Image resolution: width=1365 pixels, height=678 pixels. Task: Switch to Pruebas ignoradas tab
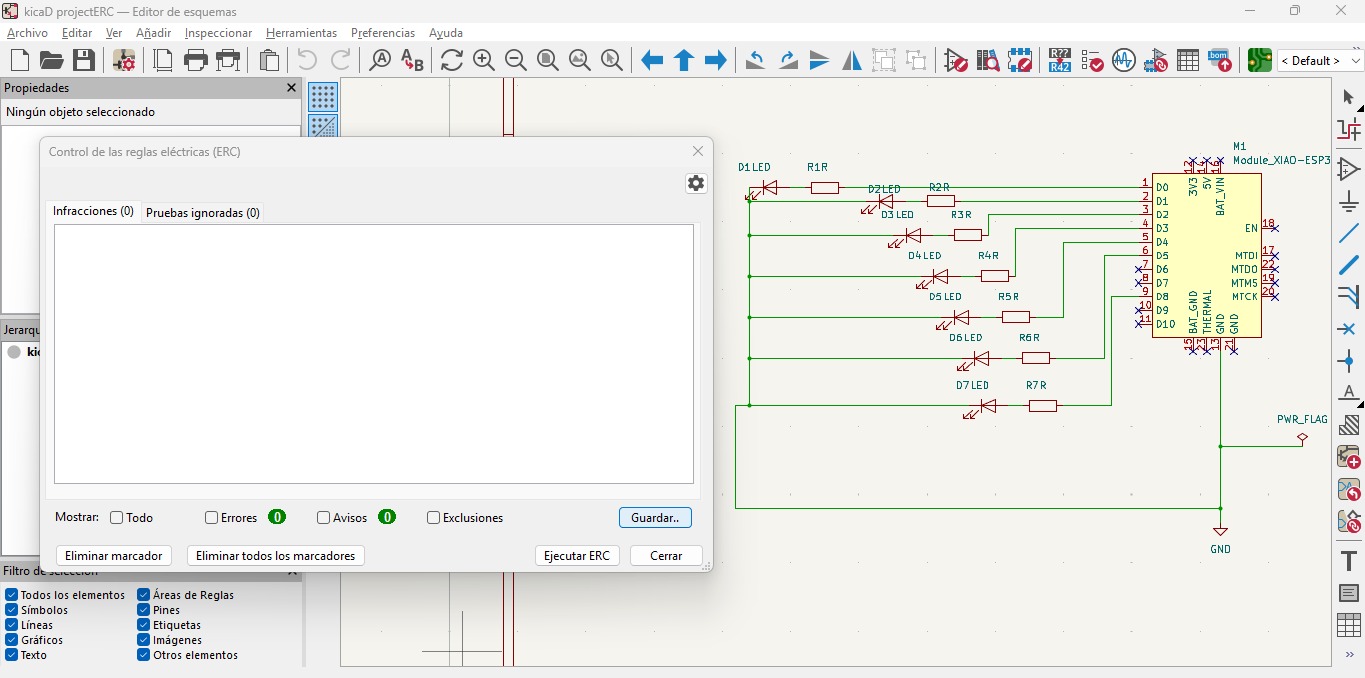coord(203,213)
